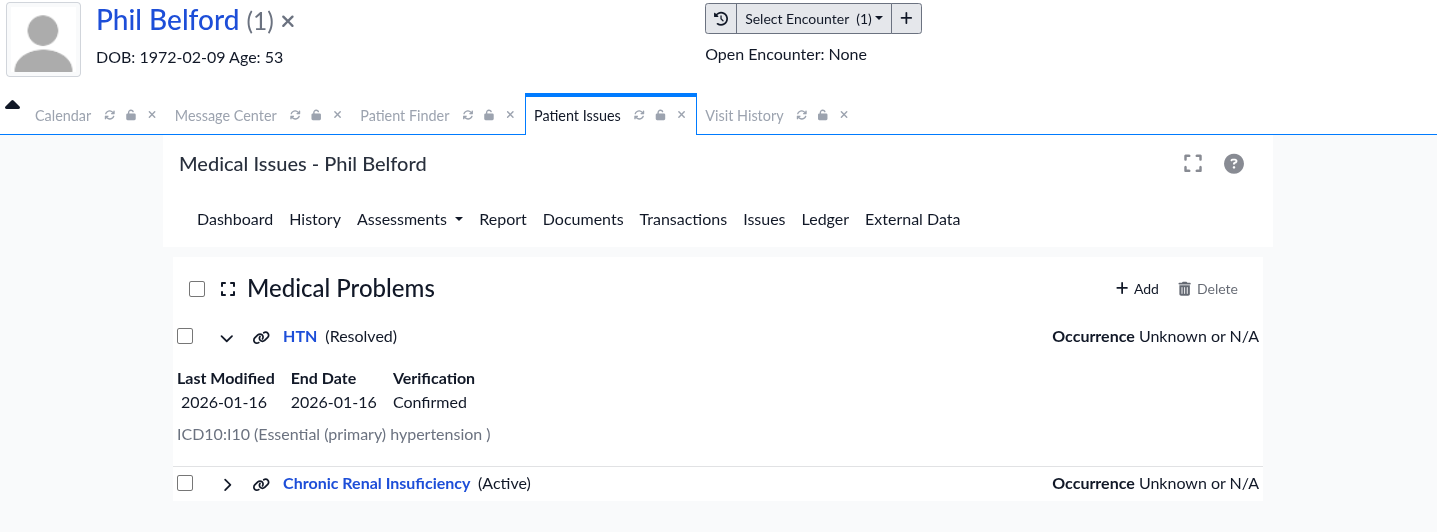Collapse the HTN issue details
Viewport: 1437px width, 532px height.
227,338
